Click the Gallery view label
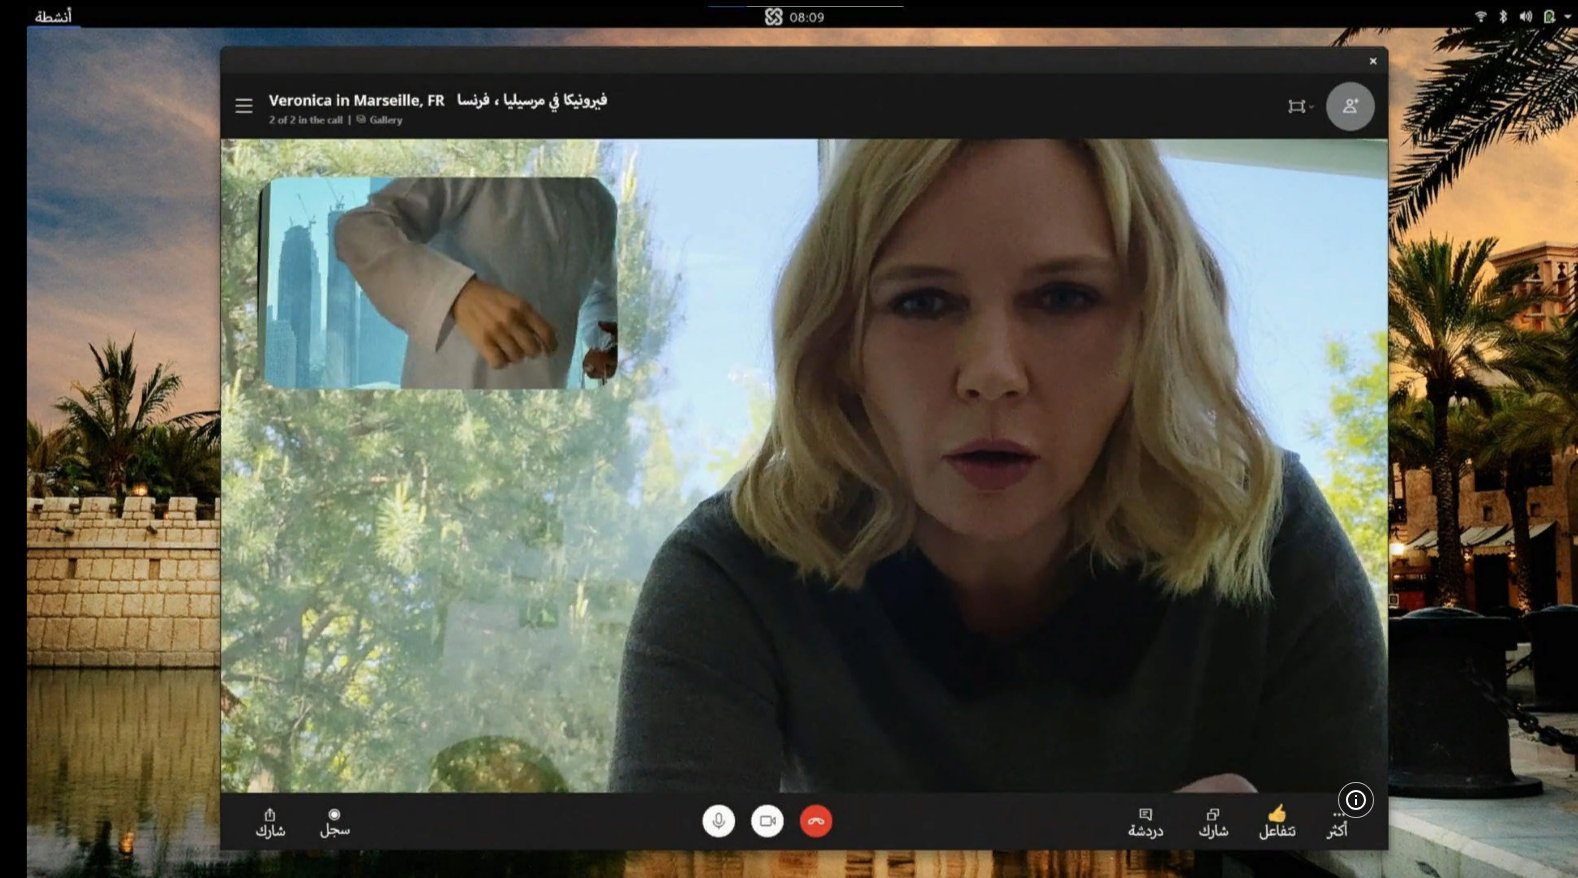 [x=385, y=120]
